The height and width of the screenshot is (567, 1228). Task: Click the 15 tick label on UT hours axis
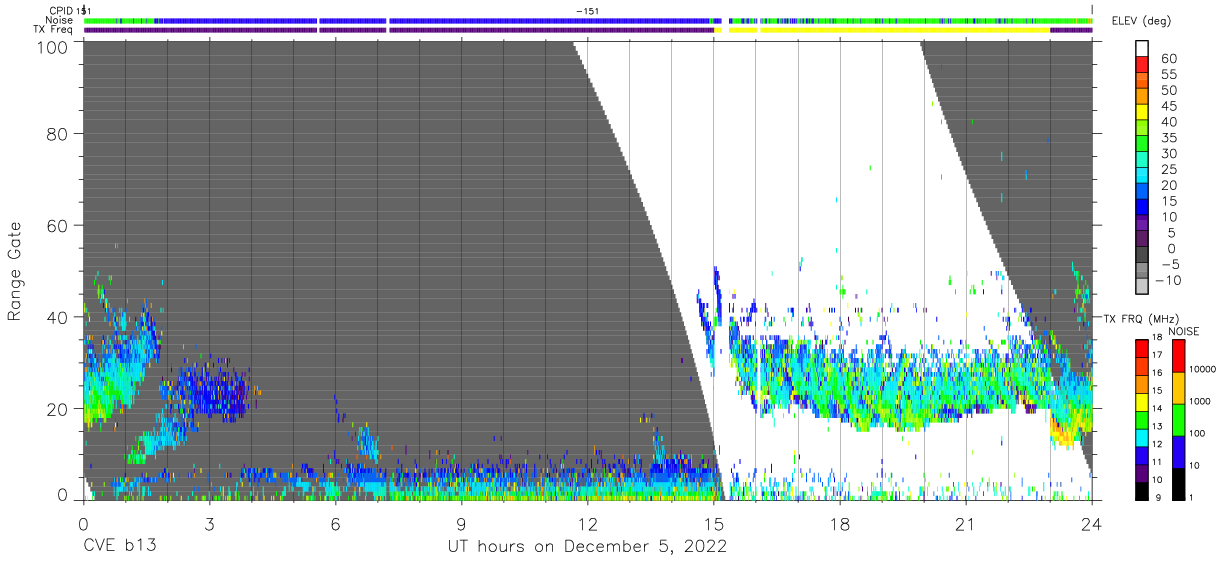tap(714, 522)
